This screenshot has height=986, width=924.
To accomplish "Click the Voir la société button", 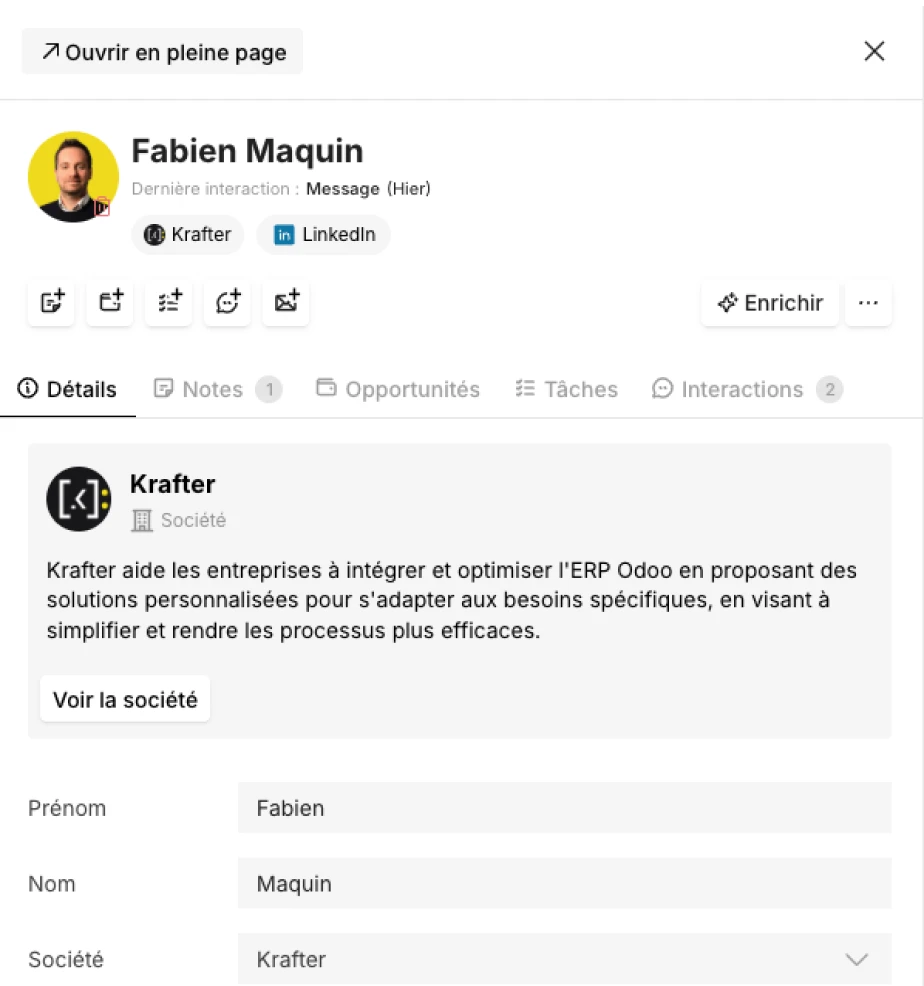I will 124,698.
